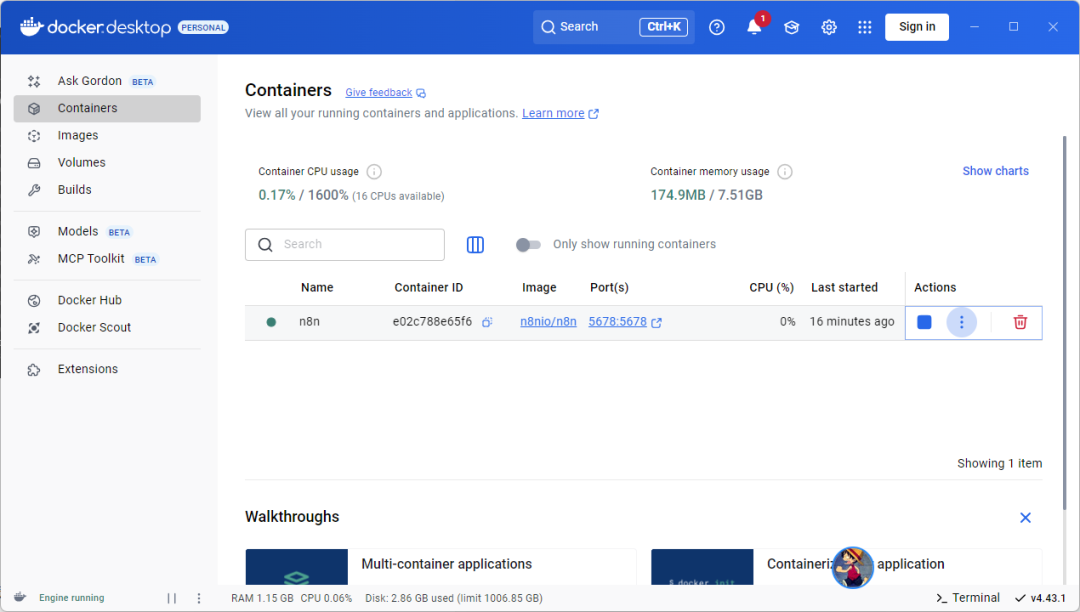
Task: Open Ask Gordon in sidebar
Action: 107,81
